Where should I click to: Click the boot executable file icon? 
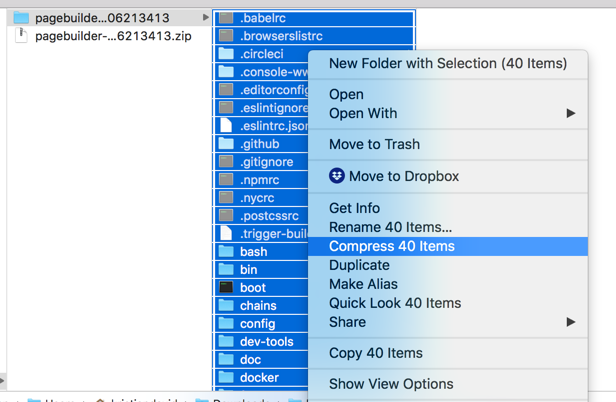coord(226,287)
